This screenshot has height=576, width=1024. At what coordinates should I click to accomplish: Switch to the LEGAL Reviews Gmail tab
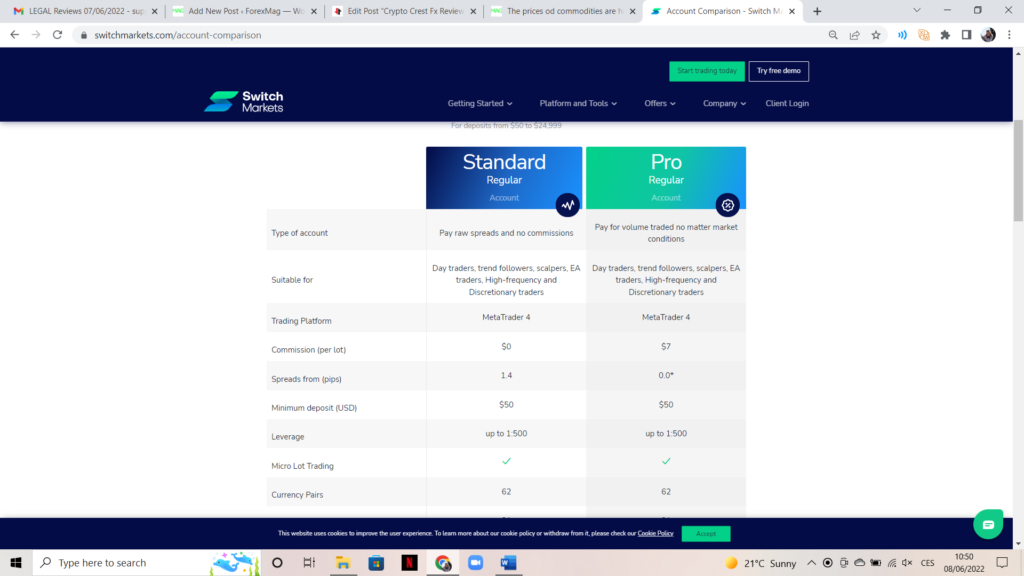pos(85,11)
